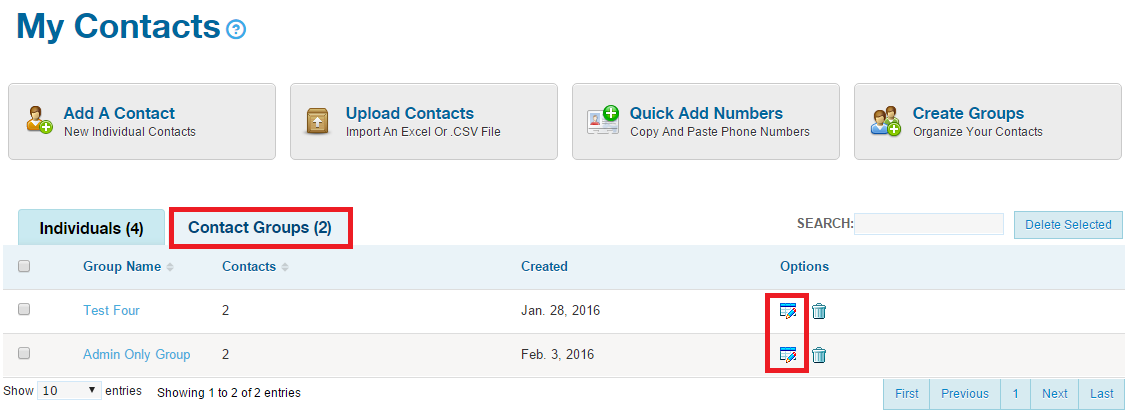Image resolution: width=1131 pixels, height=415 pixels.
Task: Switch to the Individuals (4) tab
Action: click(92, 228)
